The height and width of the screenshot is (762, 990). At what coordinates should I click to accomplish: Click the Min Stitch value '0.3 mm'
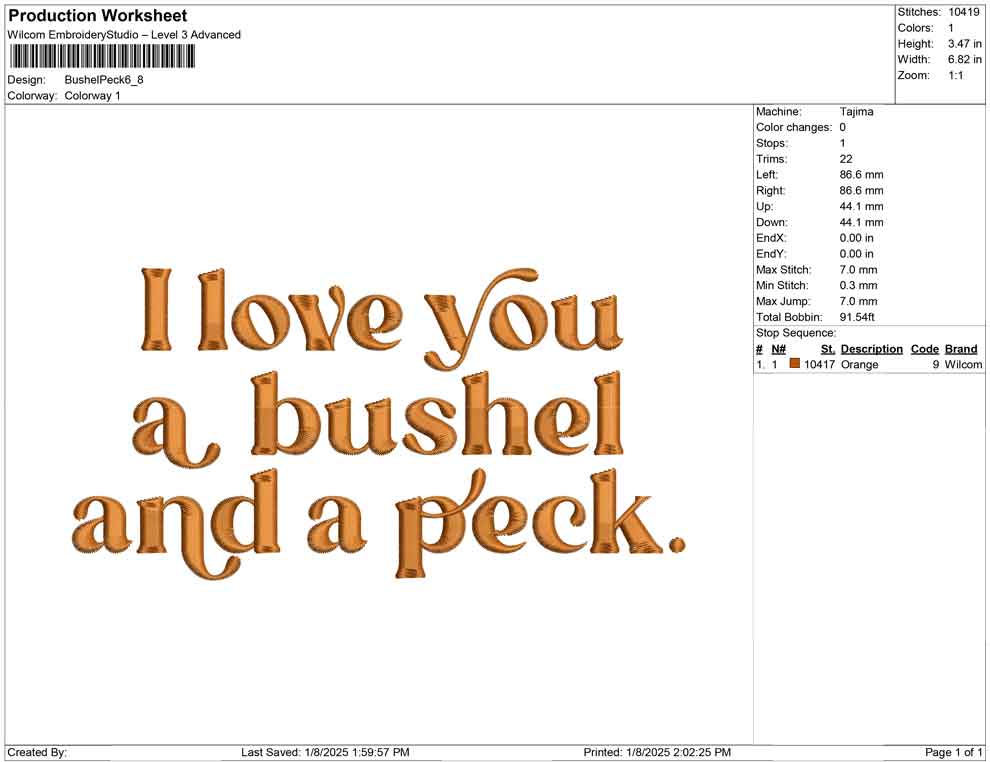858,285
